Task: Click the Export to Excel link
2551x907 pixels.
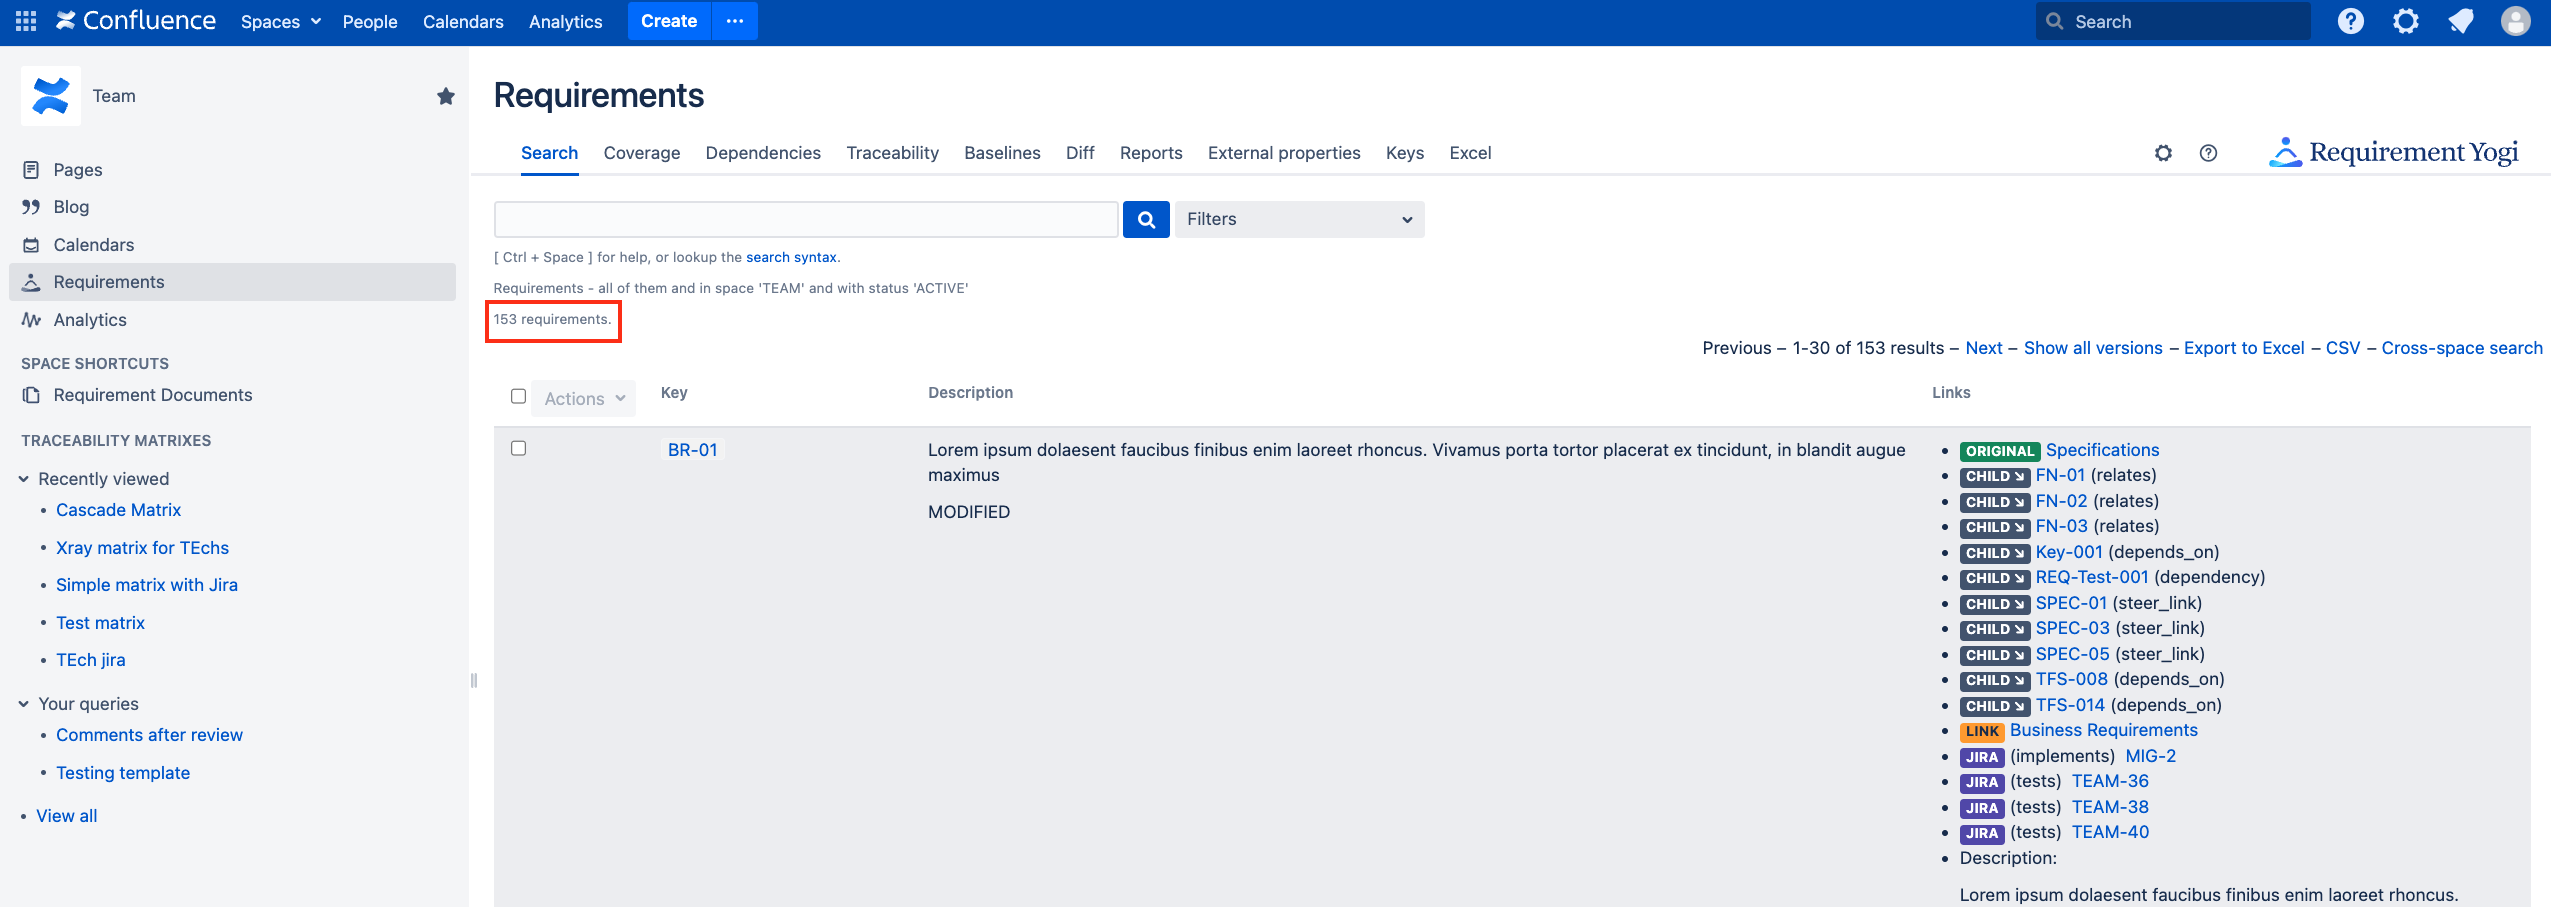Action: click(x=2243, y=348)
